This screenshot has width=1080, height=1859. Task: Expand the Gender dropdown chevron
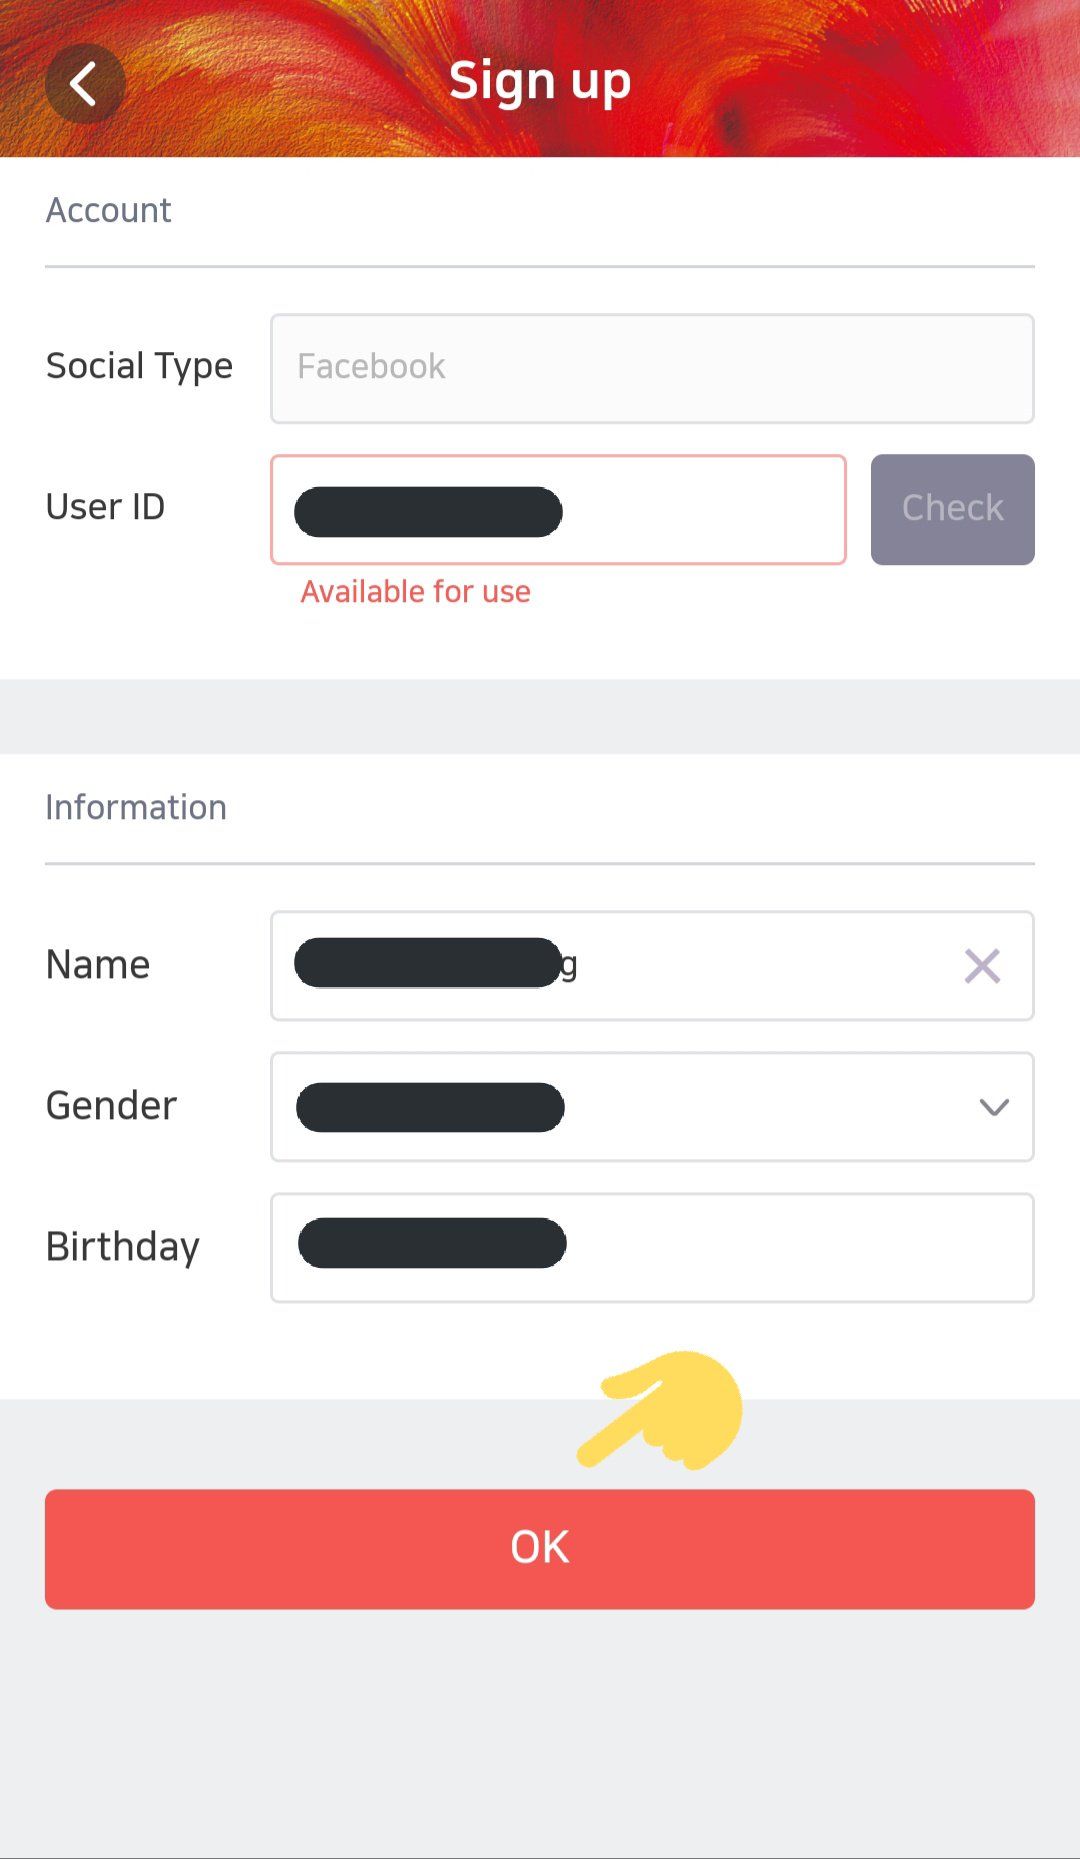(x=993, y=1107)
